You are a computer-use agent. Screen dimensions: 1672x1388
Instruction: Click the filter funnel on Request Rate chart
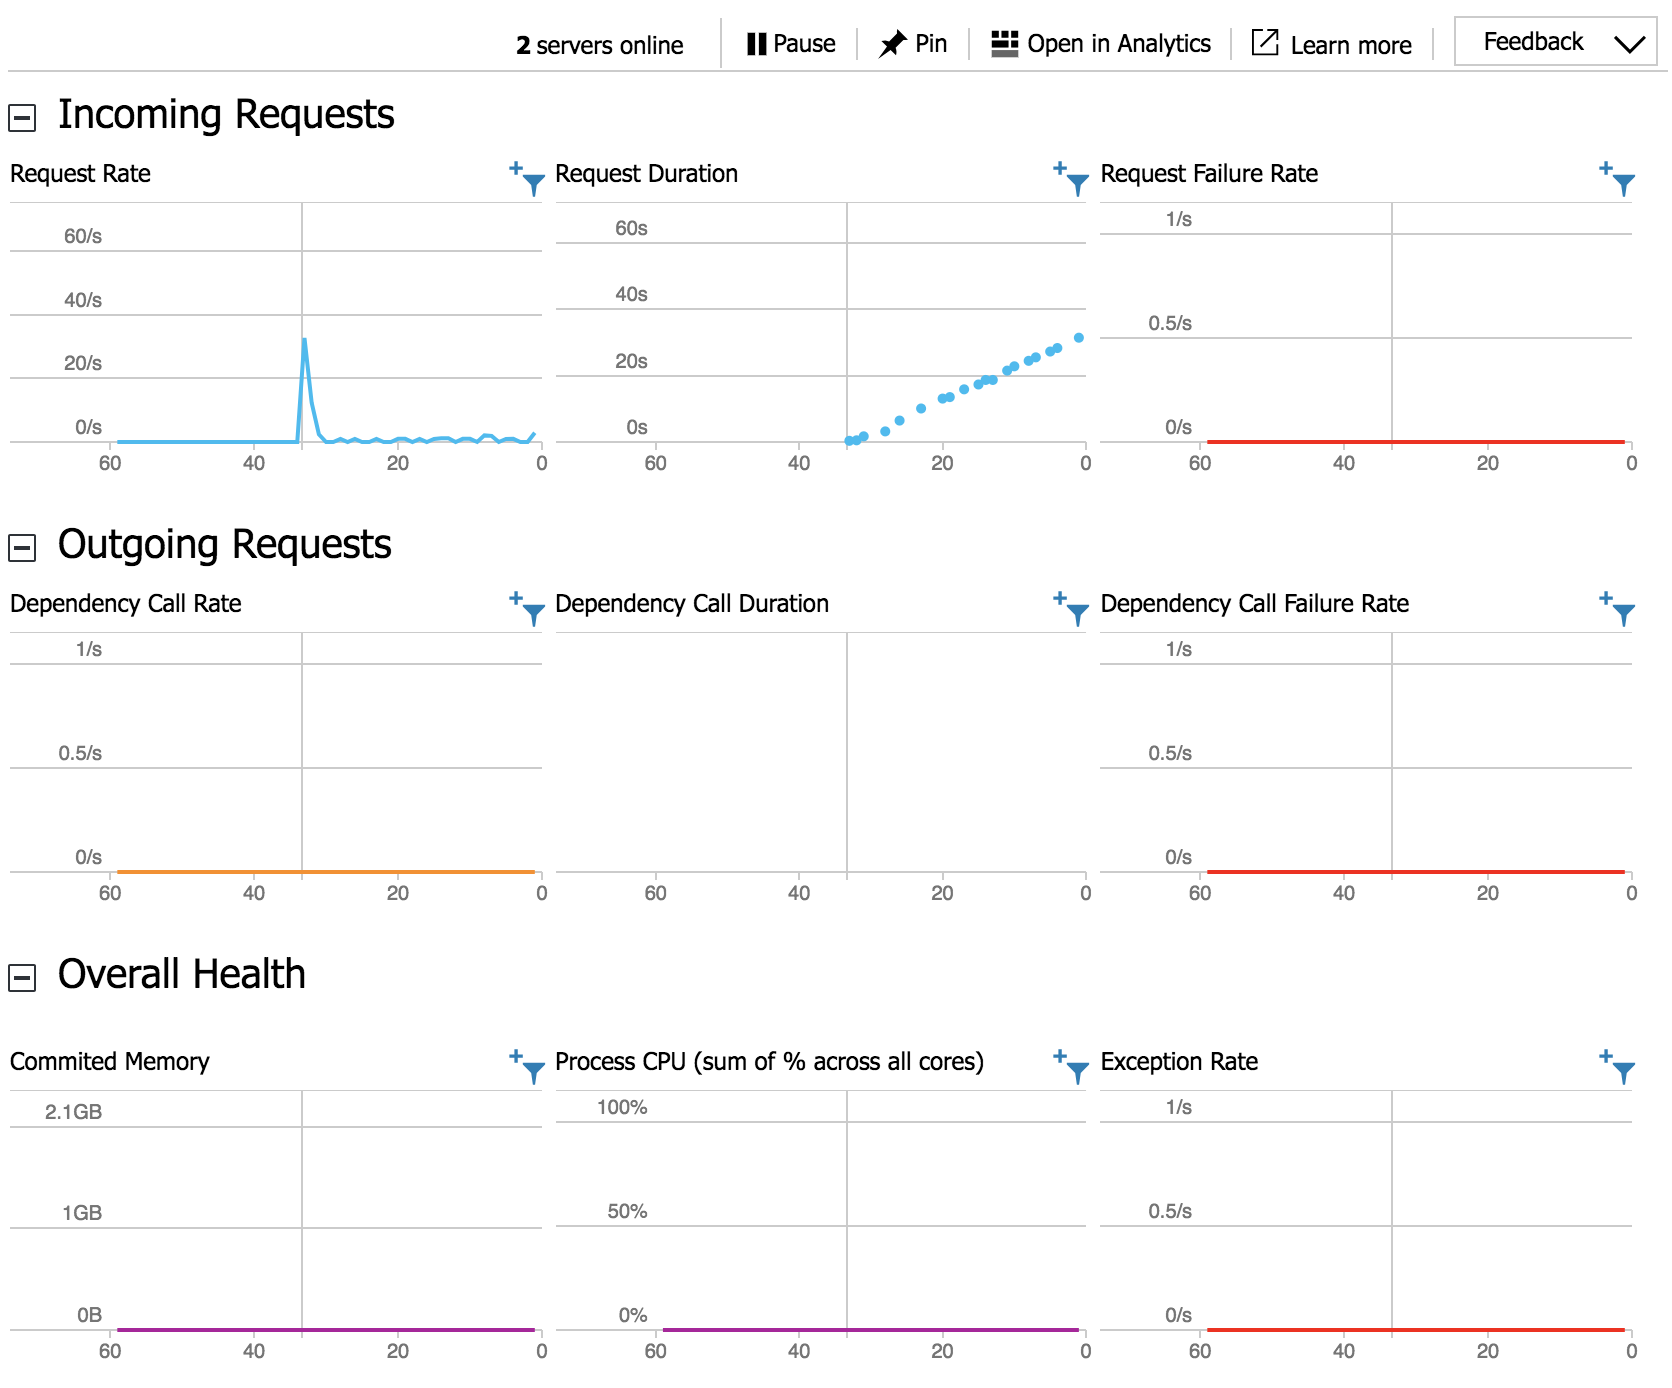pyautogui.click(x=532, y=185)
